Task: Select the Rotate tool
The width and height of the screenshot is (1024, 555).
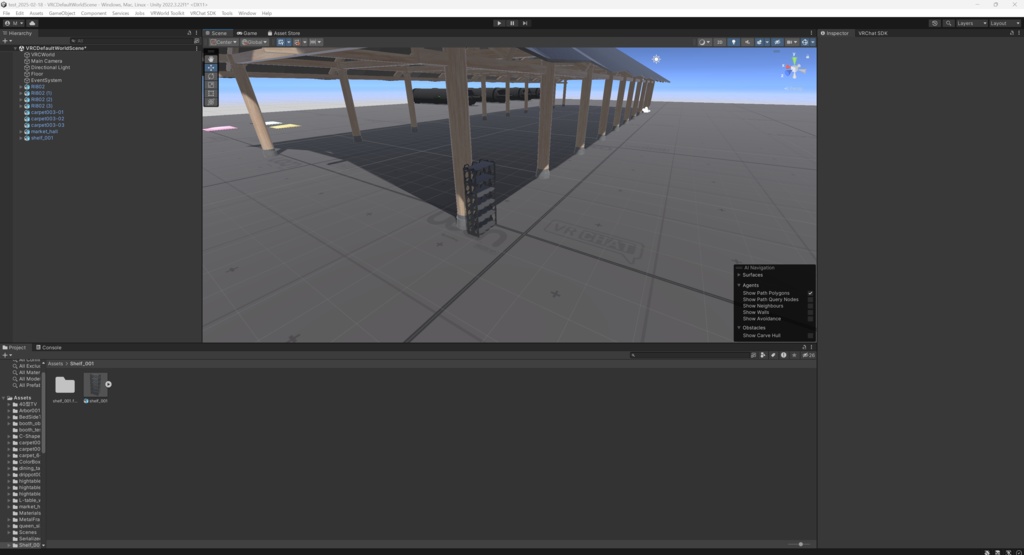Action: 211,76
